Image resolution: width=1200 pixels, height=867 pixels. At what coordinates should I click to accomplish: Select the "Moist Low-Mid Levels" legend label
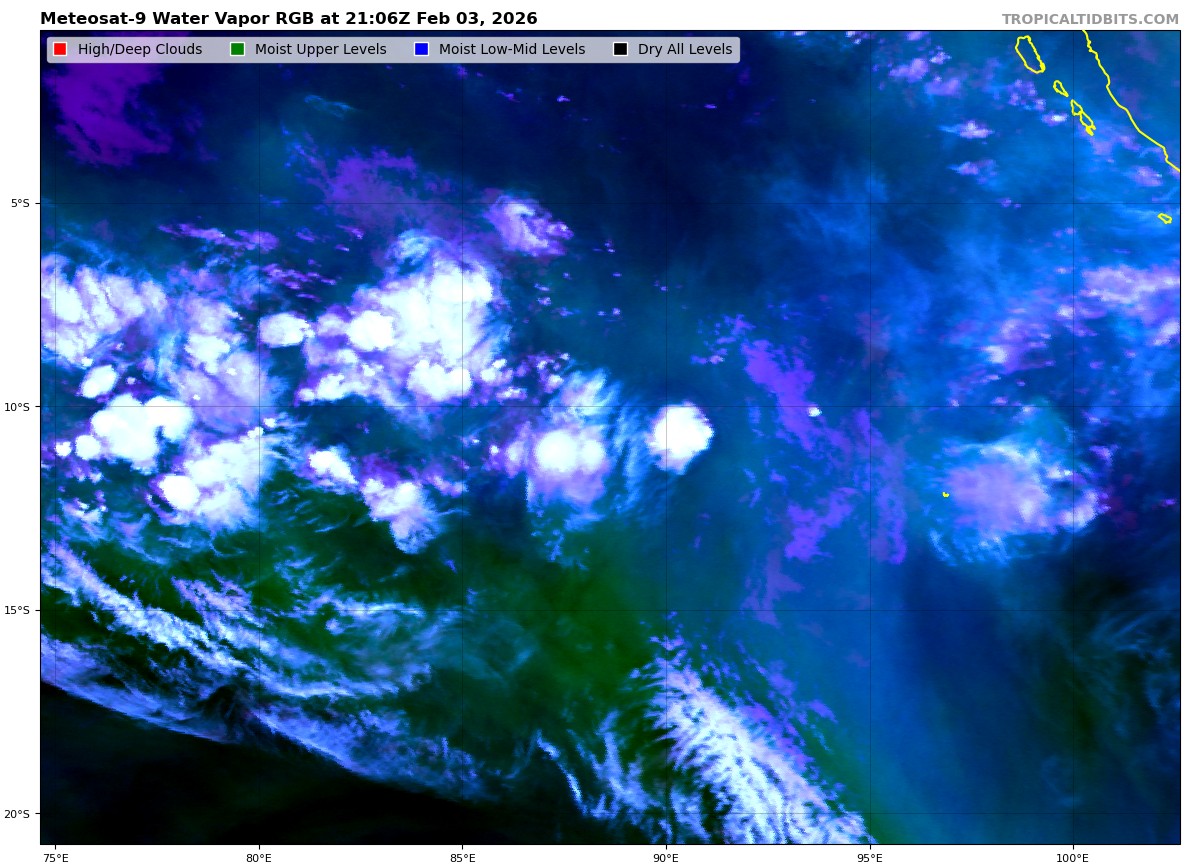[x=512, y=50]
